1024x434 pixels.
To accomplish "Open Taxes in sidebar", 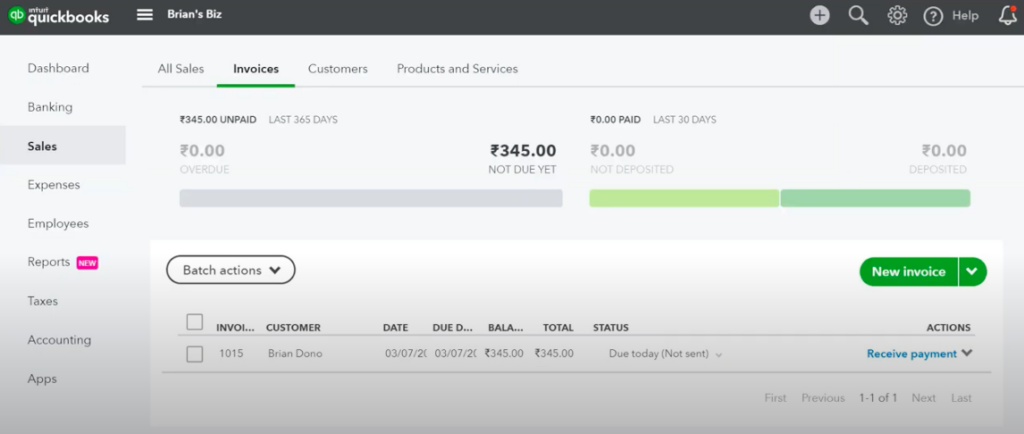I will 42,301.
